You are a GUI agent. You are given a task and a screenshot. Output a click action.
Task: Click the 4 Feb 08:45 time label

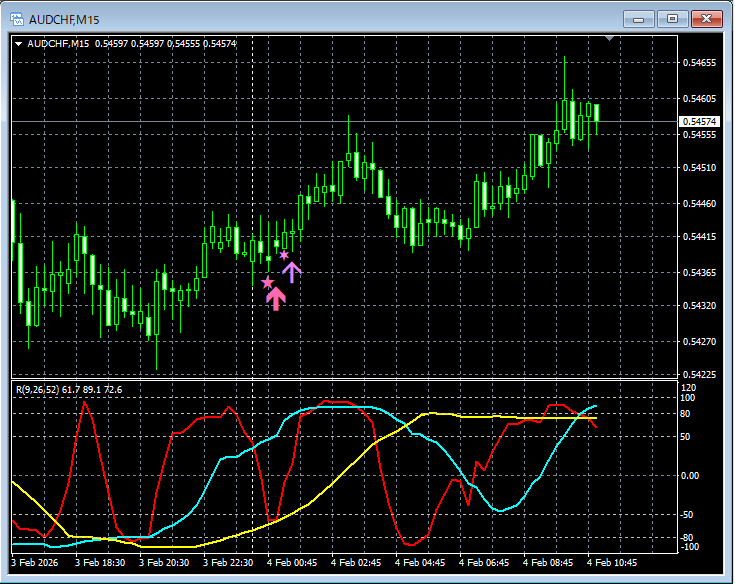point(548,562)
